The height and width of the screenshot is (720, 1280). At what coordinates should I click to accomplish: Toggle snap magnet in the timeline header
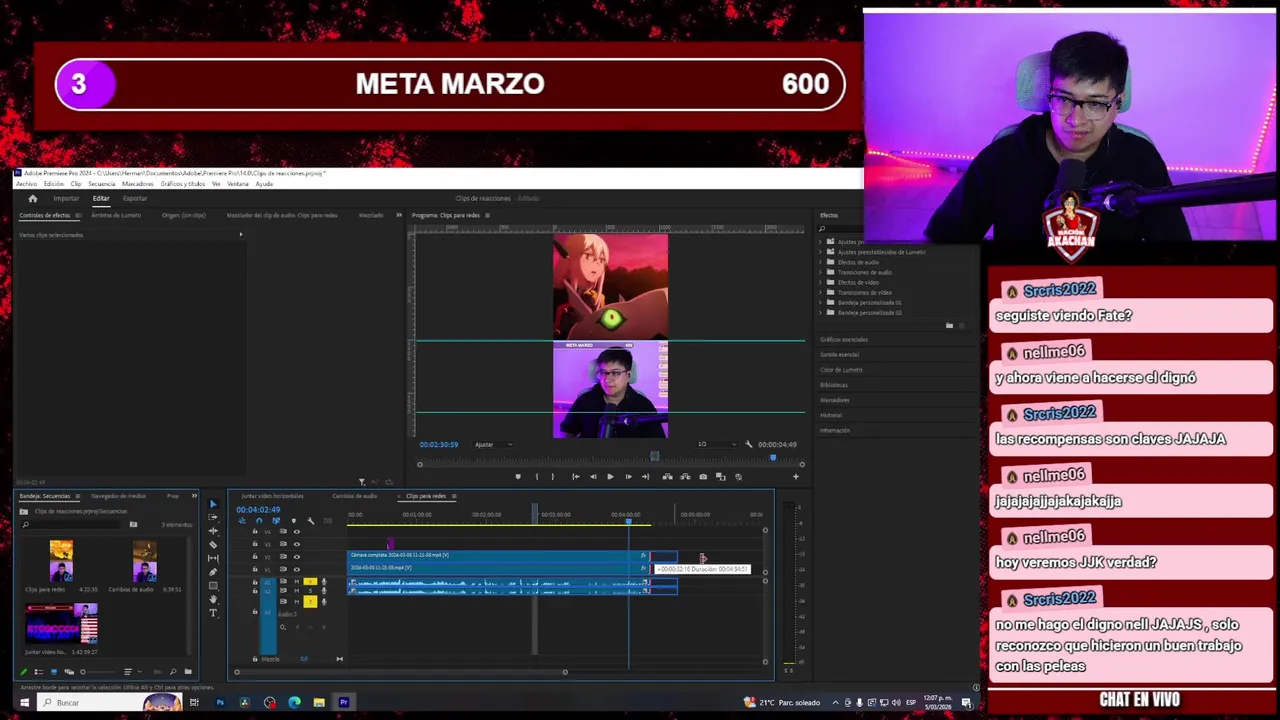pos(259,521)
